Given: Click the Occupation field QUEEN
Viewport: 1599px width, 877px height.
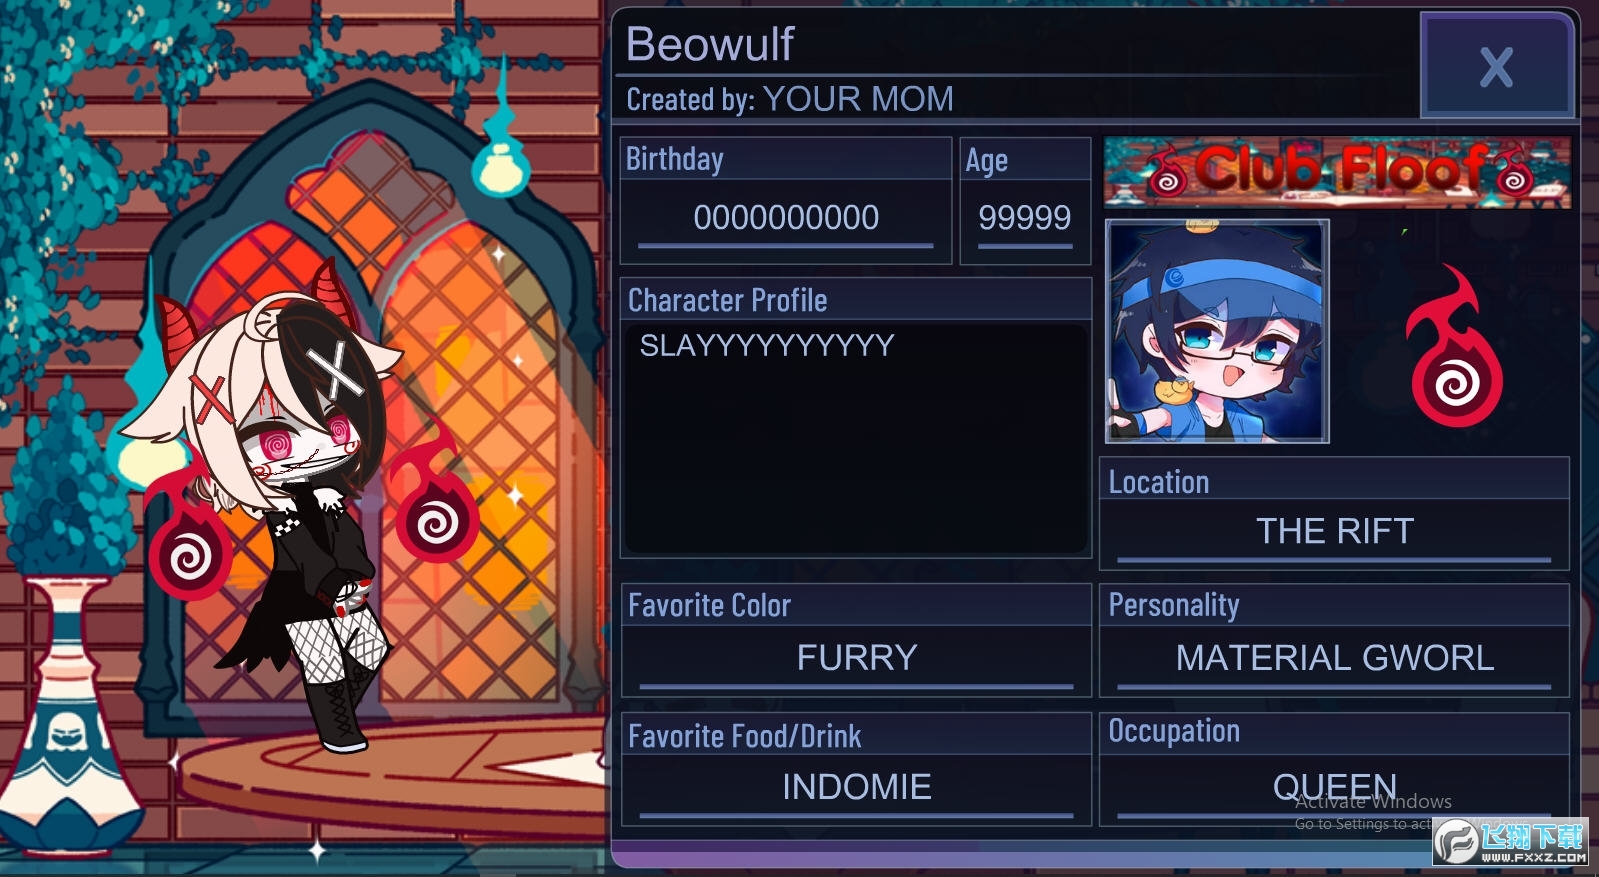Looking at the screenshot, I should click(1334, 787).
